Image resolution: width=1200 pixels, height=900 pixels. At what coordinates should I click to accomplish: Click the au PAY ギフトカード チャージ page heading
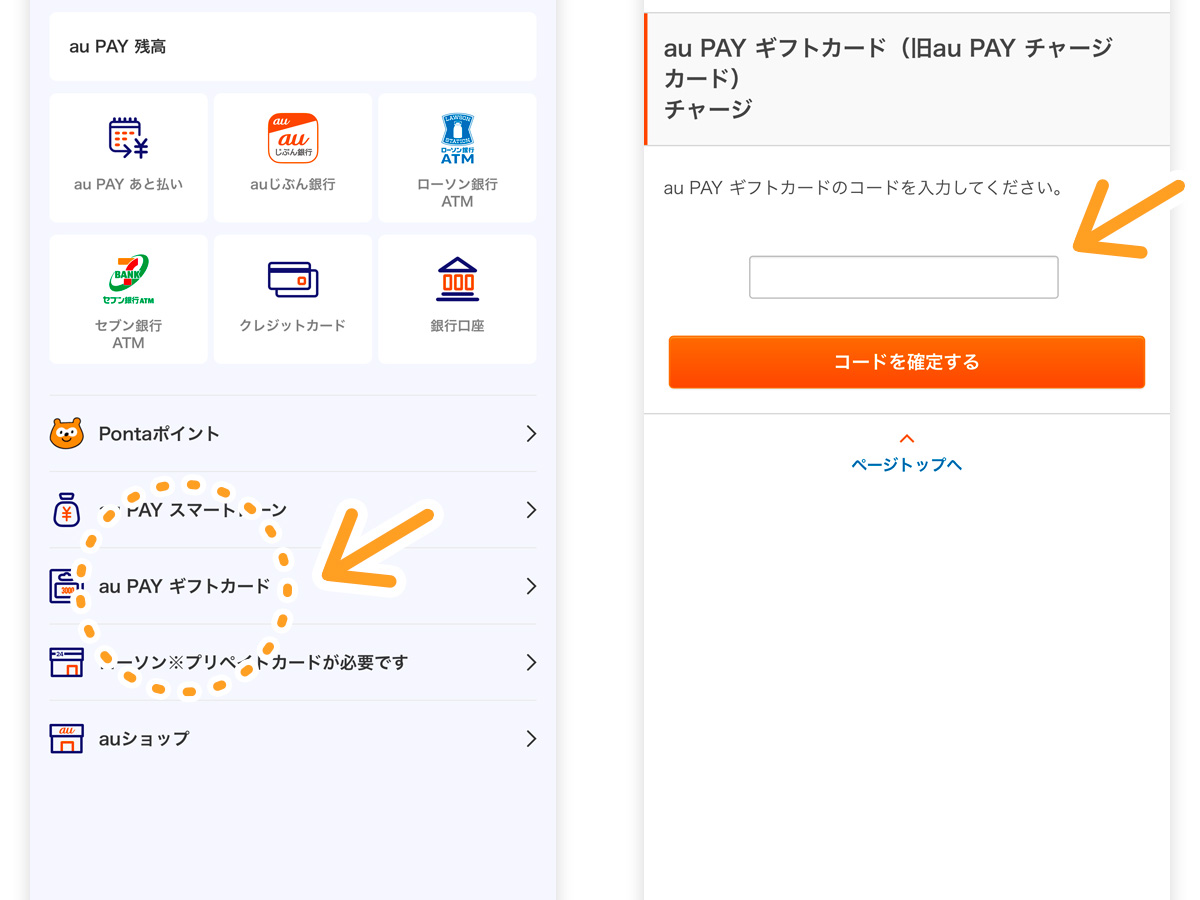coord(888,78)
